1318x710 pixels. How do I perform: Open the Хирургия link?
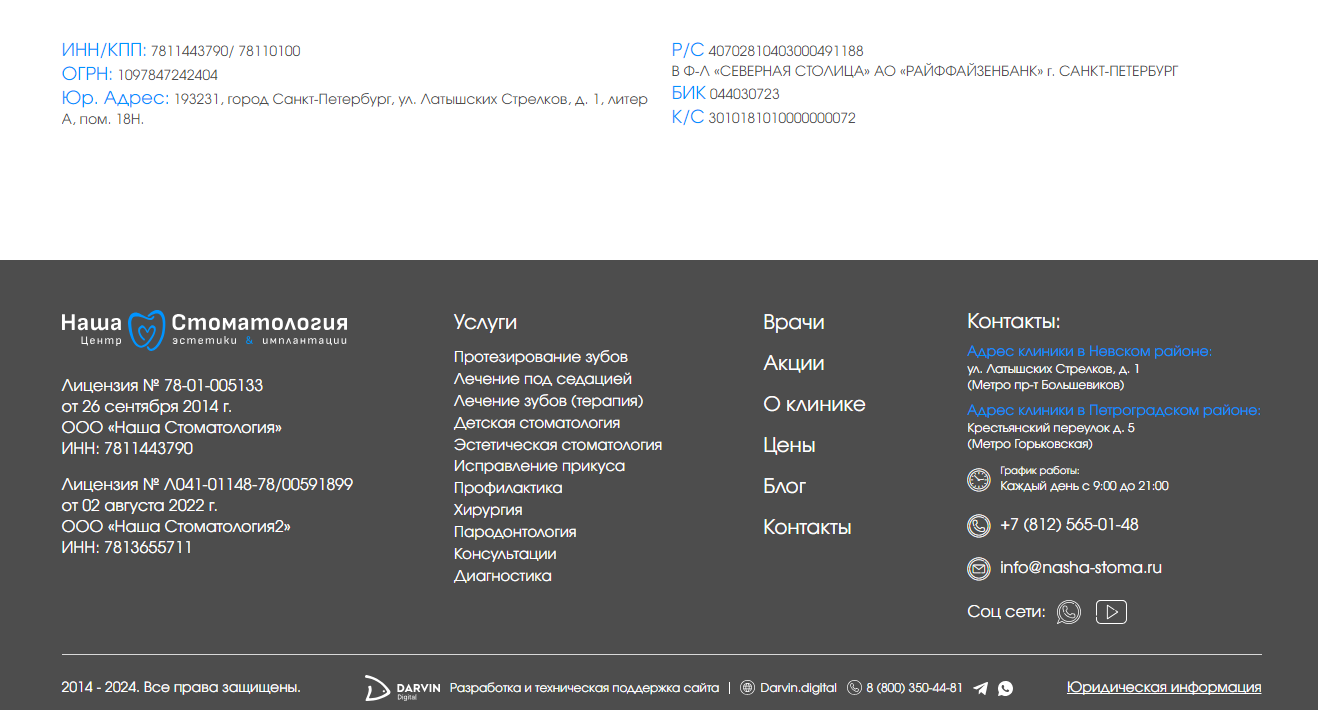tap(488, 510)
